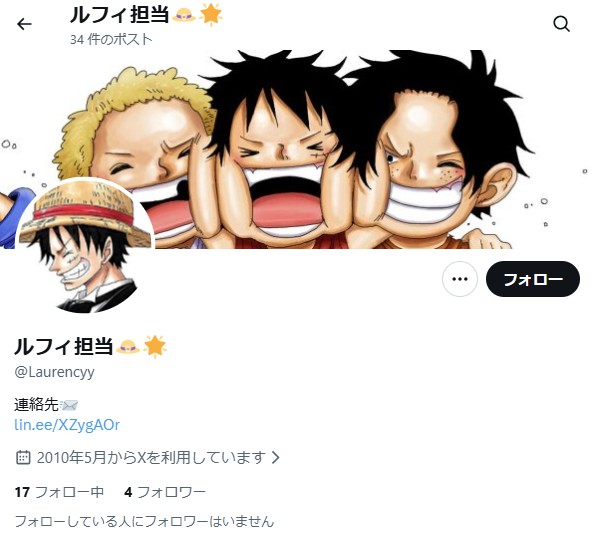Click the back arrow icon

pos(24,24)
